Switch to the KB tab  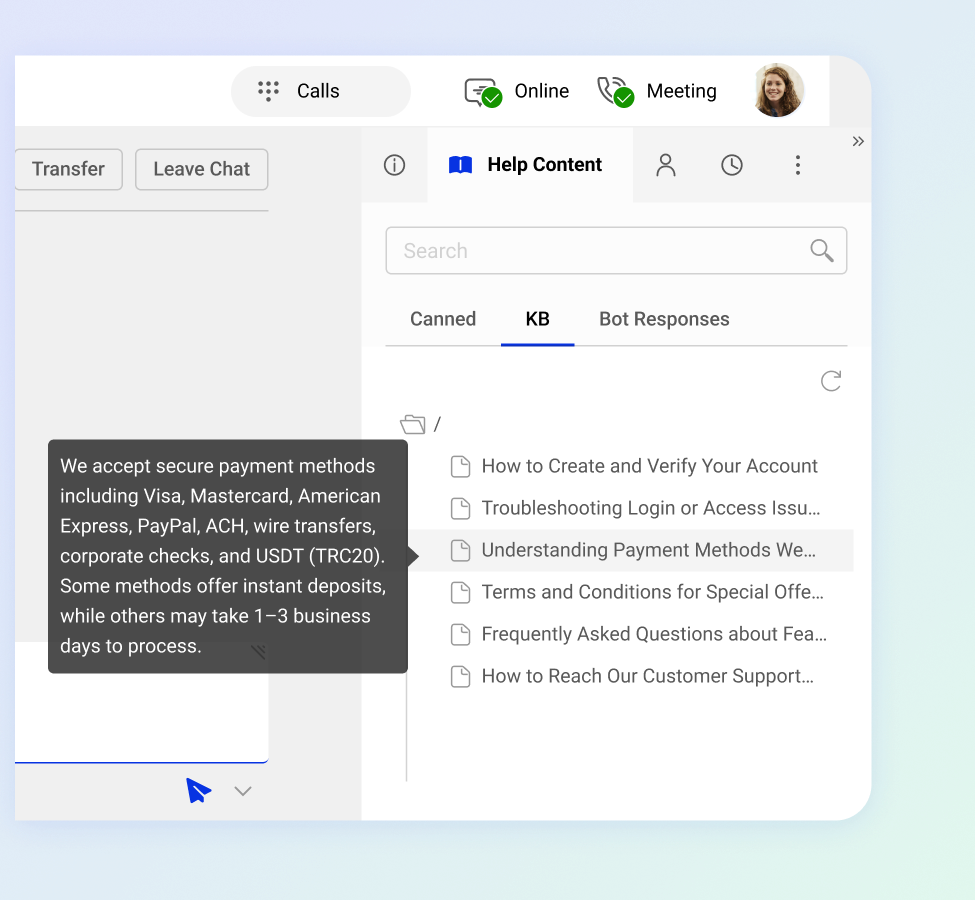click(x=537, y=319)
